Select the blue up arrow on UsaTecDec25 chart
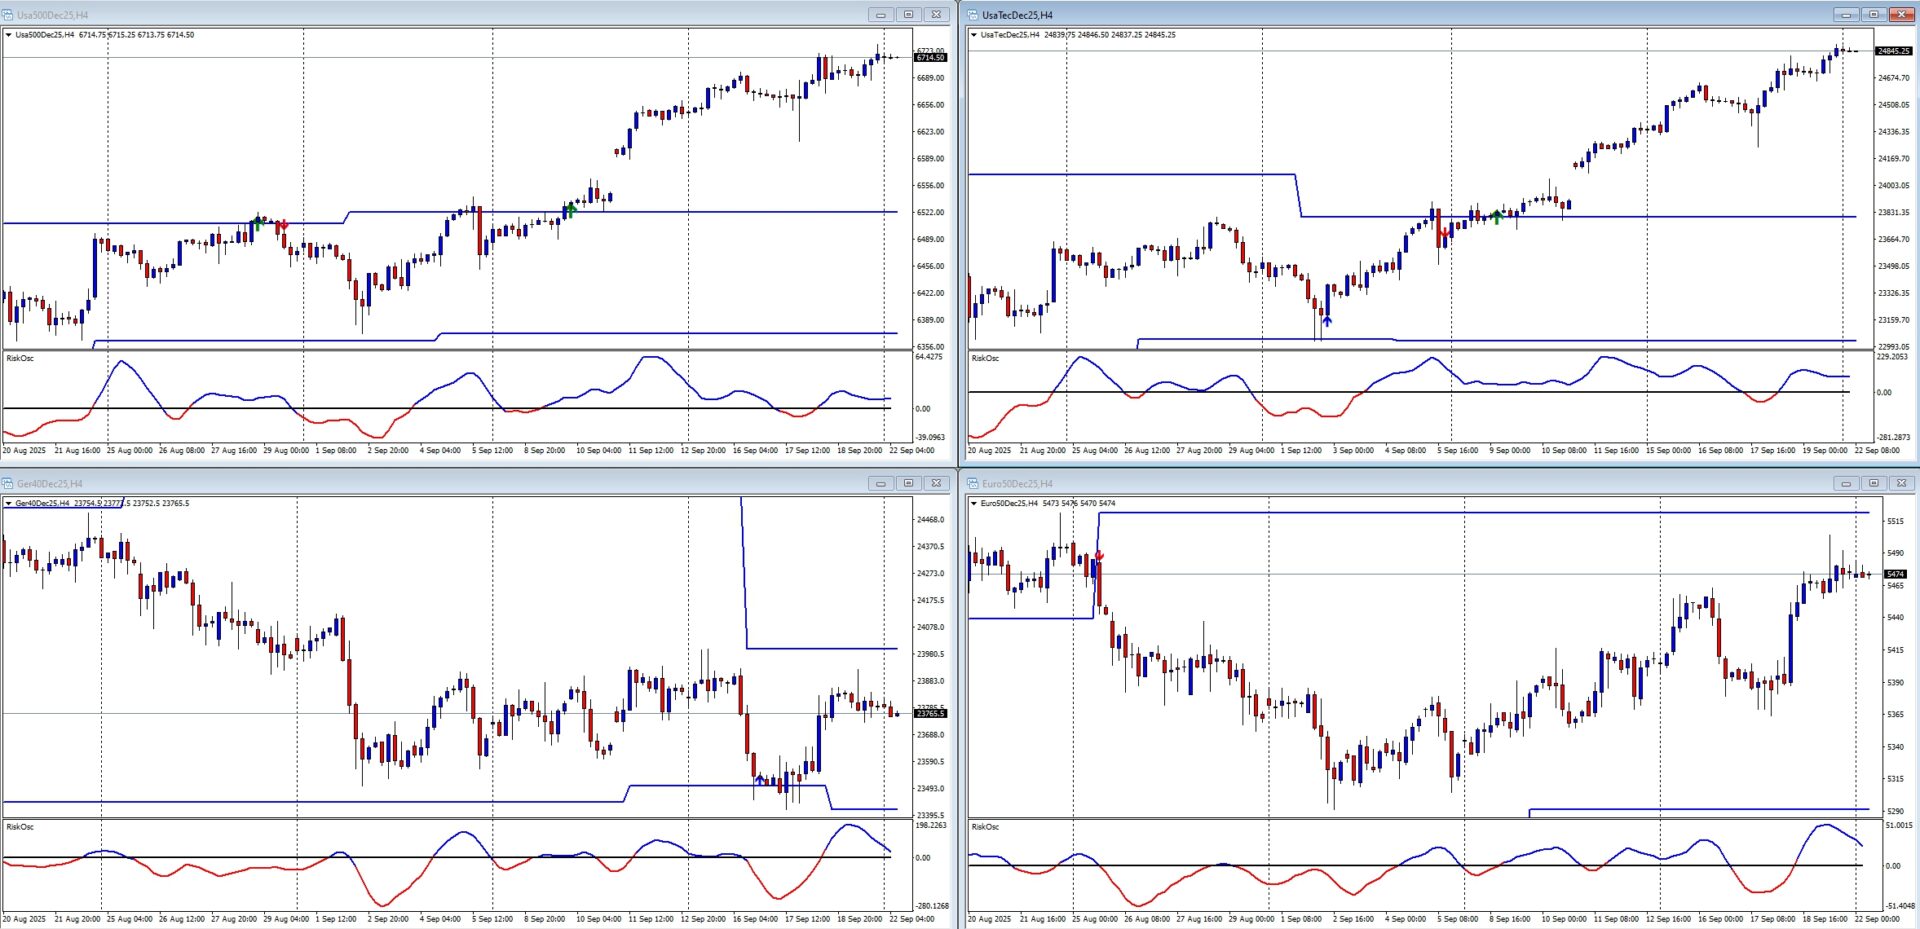This screenshot has width=1920, height=929. point(1327,321)
